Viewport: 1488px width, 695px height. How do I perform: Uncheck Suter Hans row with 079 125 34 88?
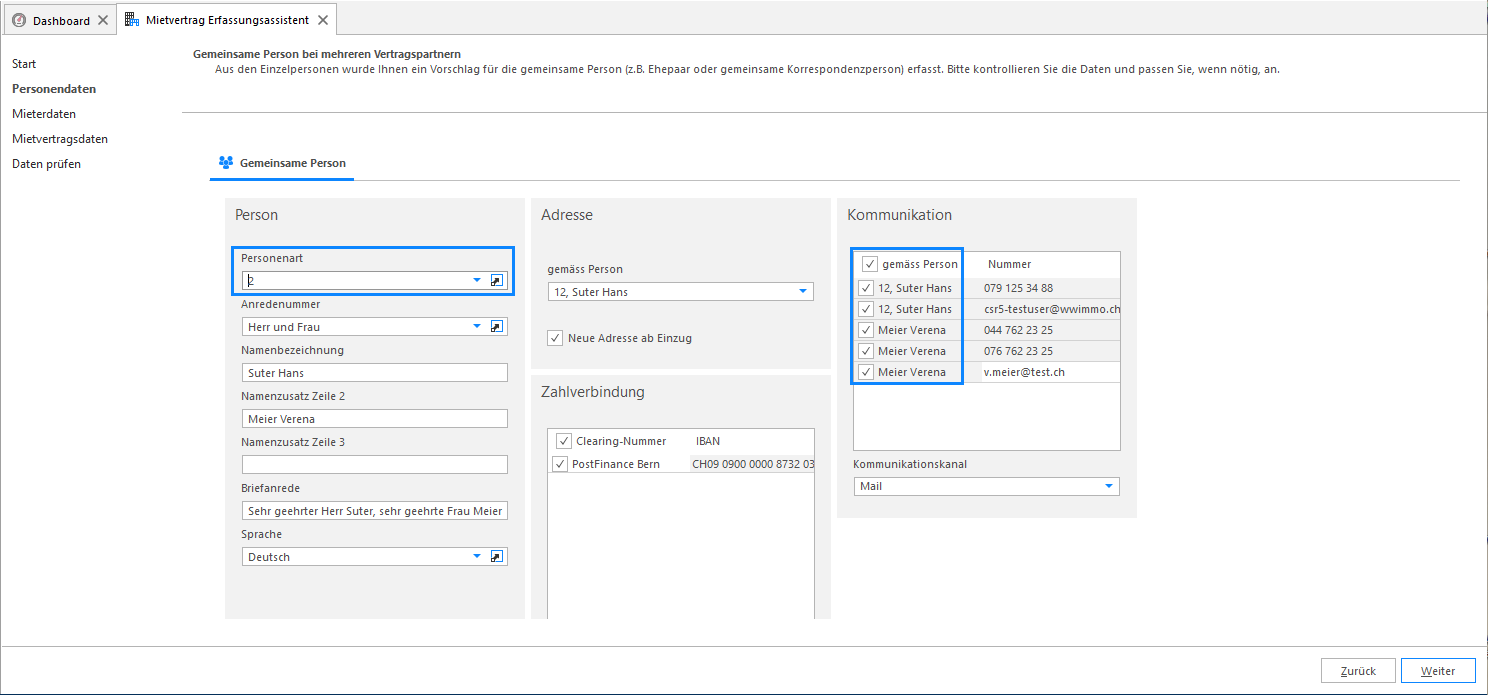[866, 288]
